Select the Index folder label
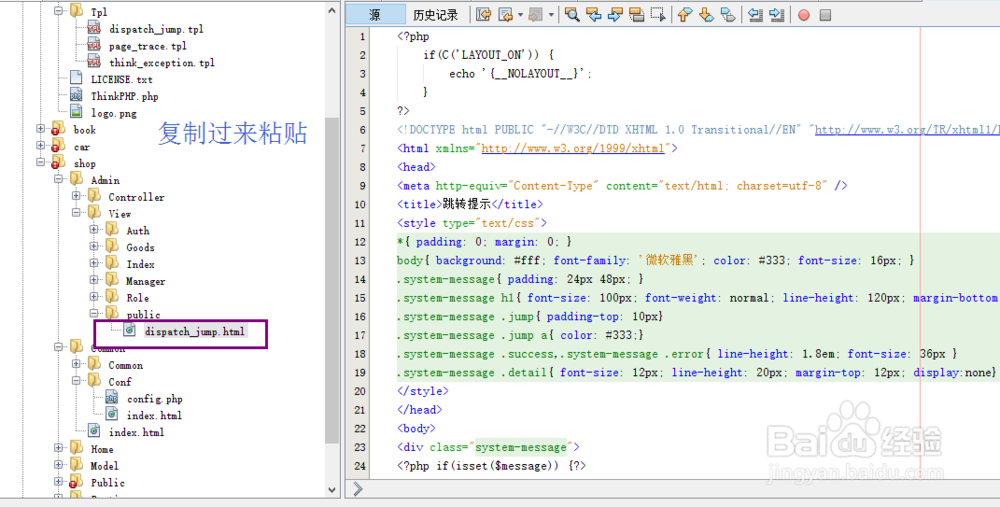This screenshot has height=507, width=1000. point(140,264)
